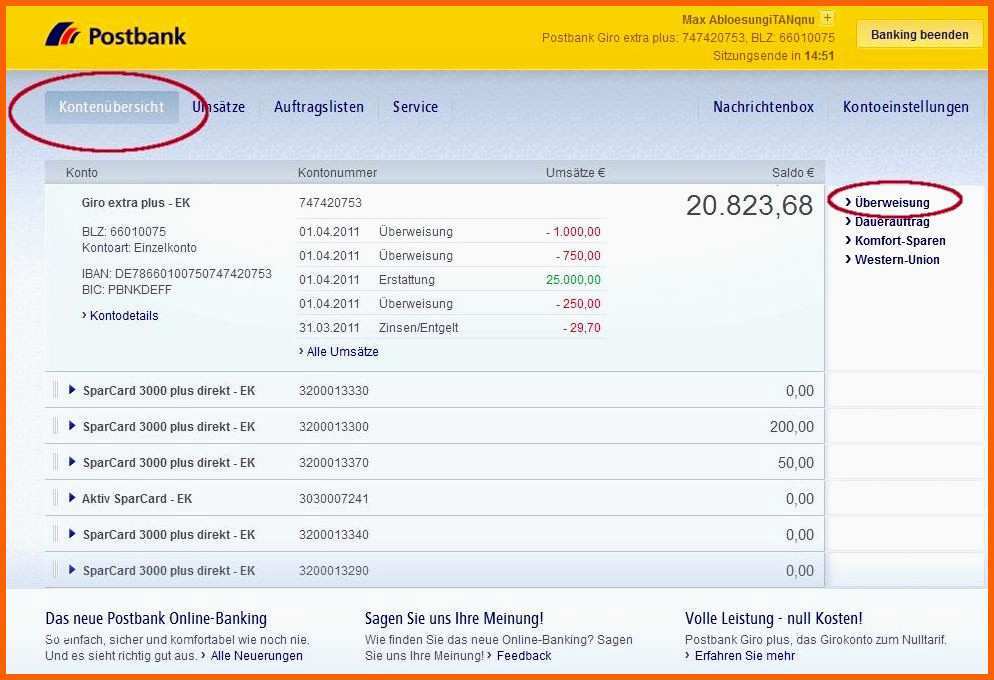994x680 pixels.
Task: Expand the Aktiv SparCard account row
Action: point(72,498)
